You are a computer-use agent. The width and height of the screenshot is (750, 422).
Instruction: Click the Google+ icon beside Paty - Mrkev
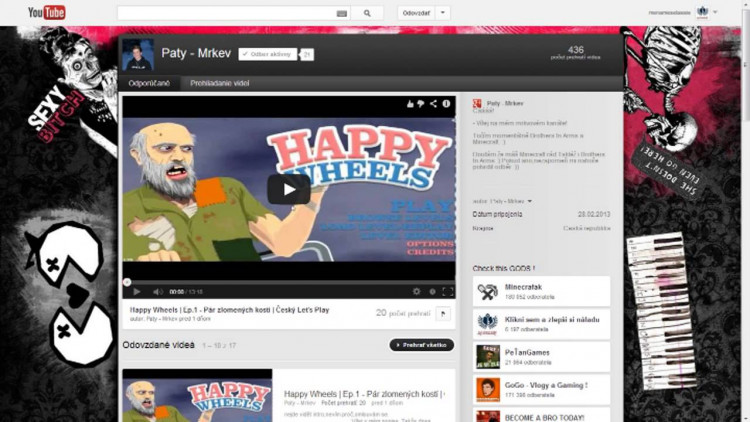(x=477, y=103)
